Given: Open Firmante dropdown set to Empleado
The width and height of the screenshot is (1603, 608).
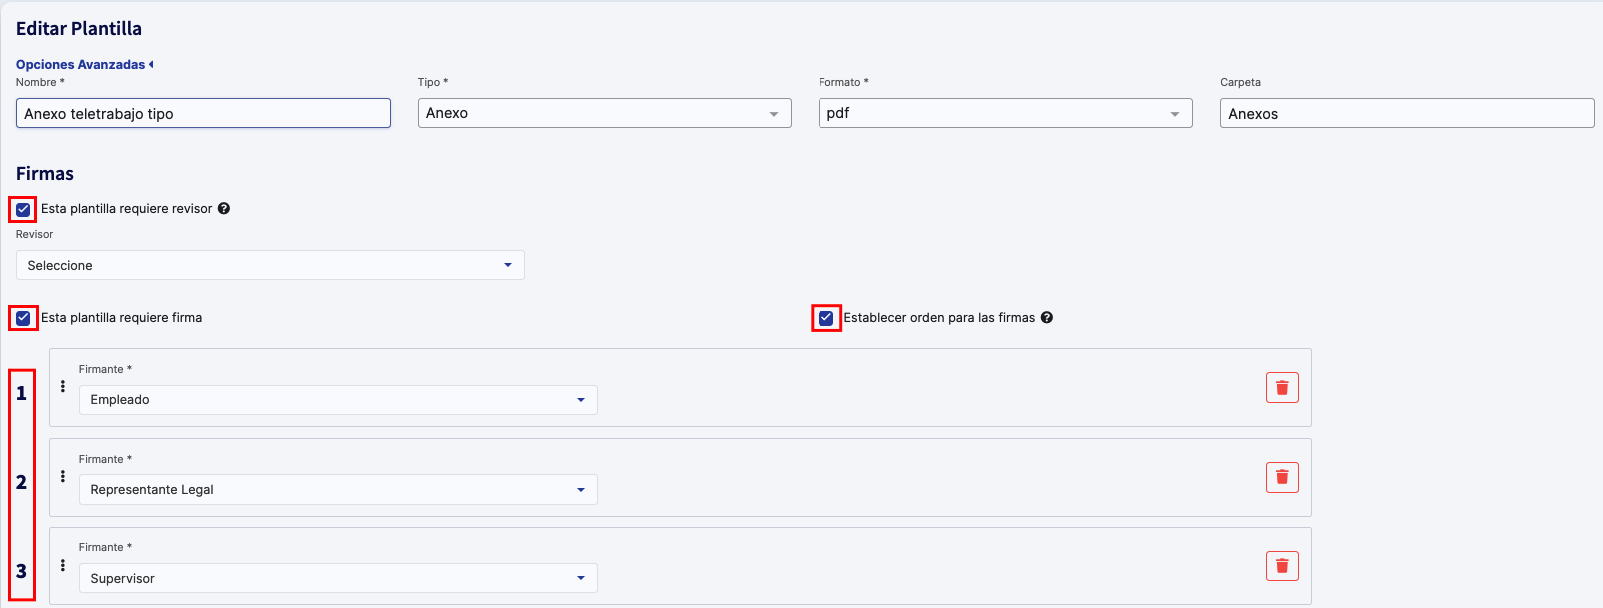Looking at the screenshot, I should point(338,400).
